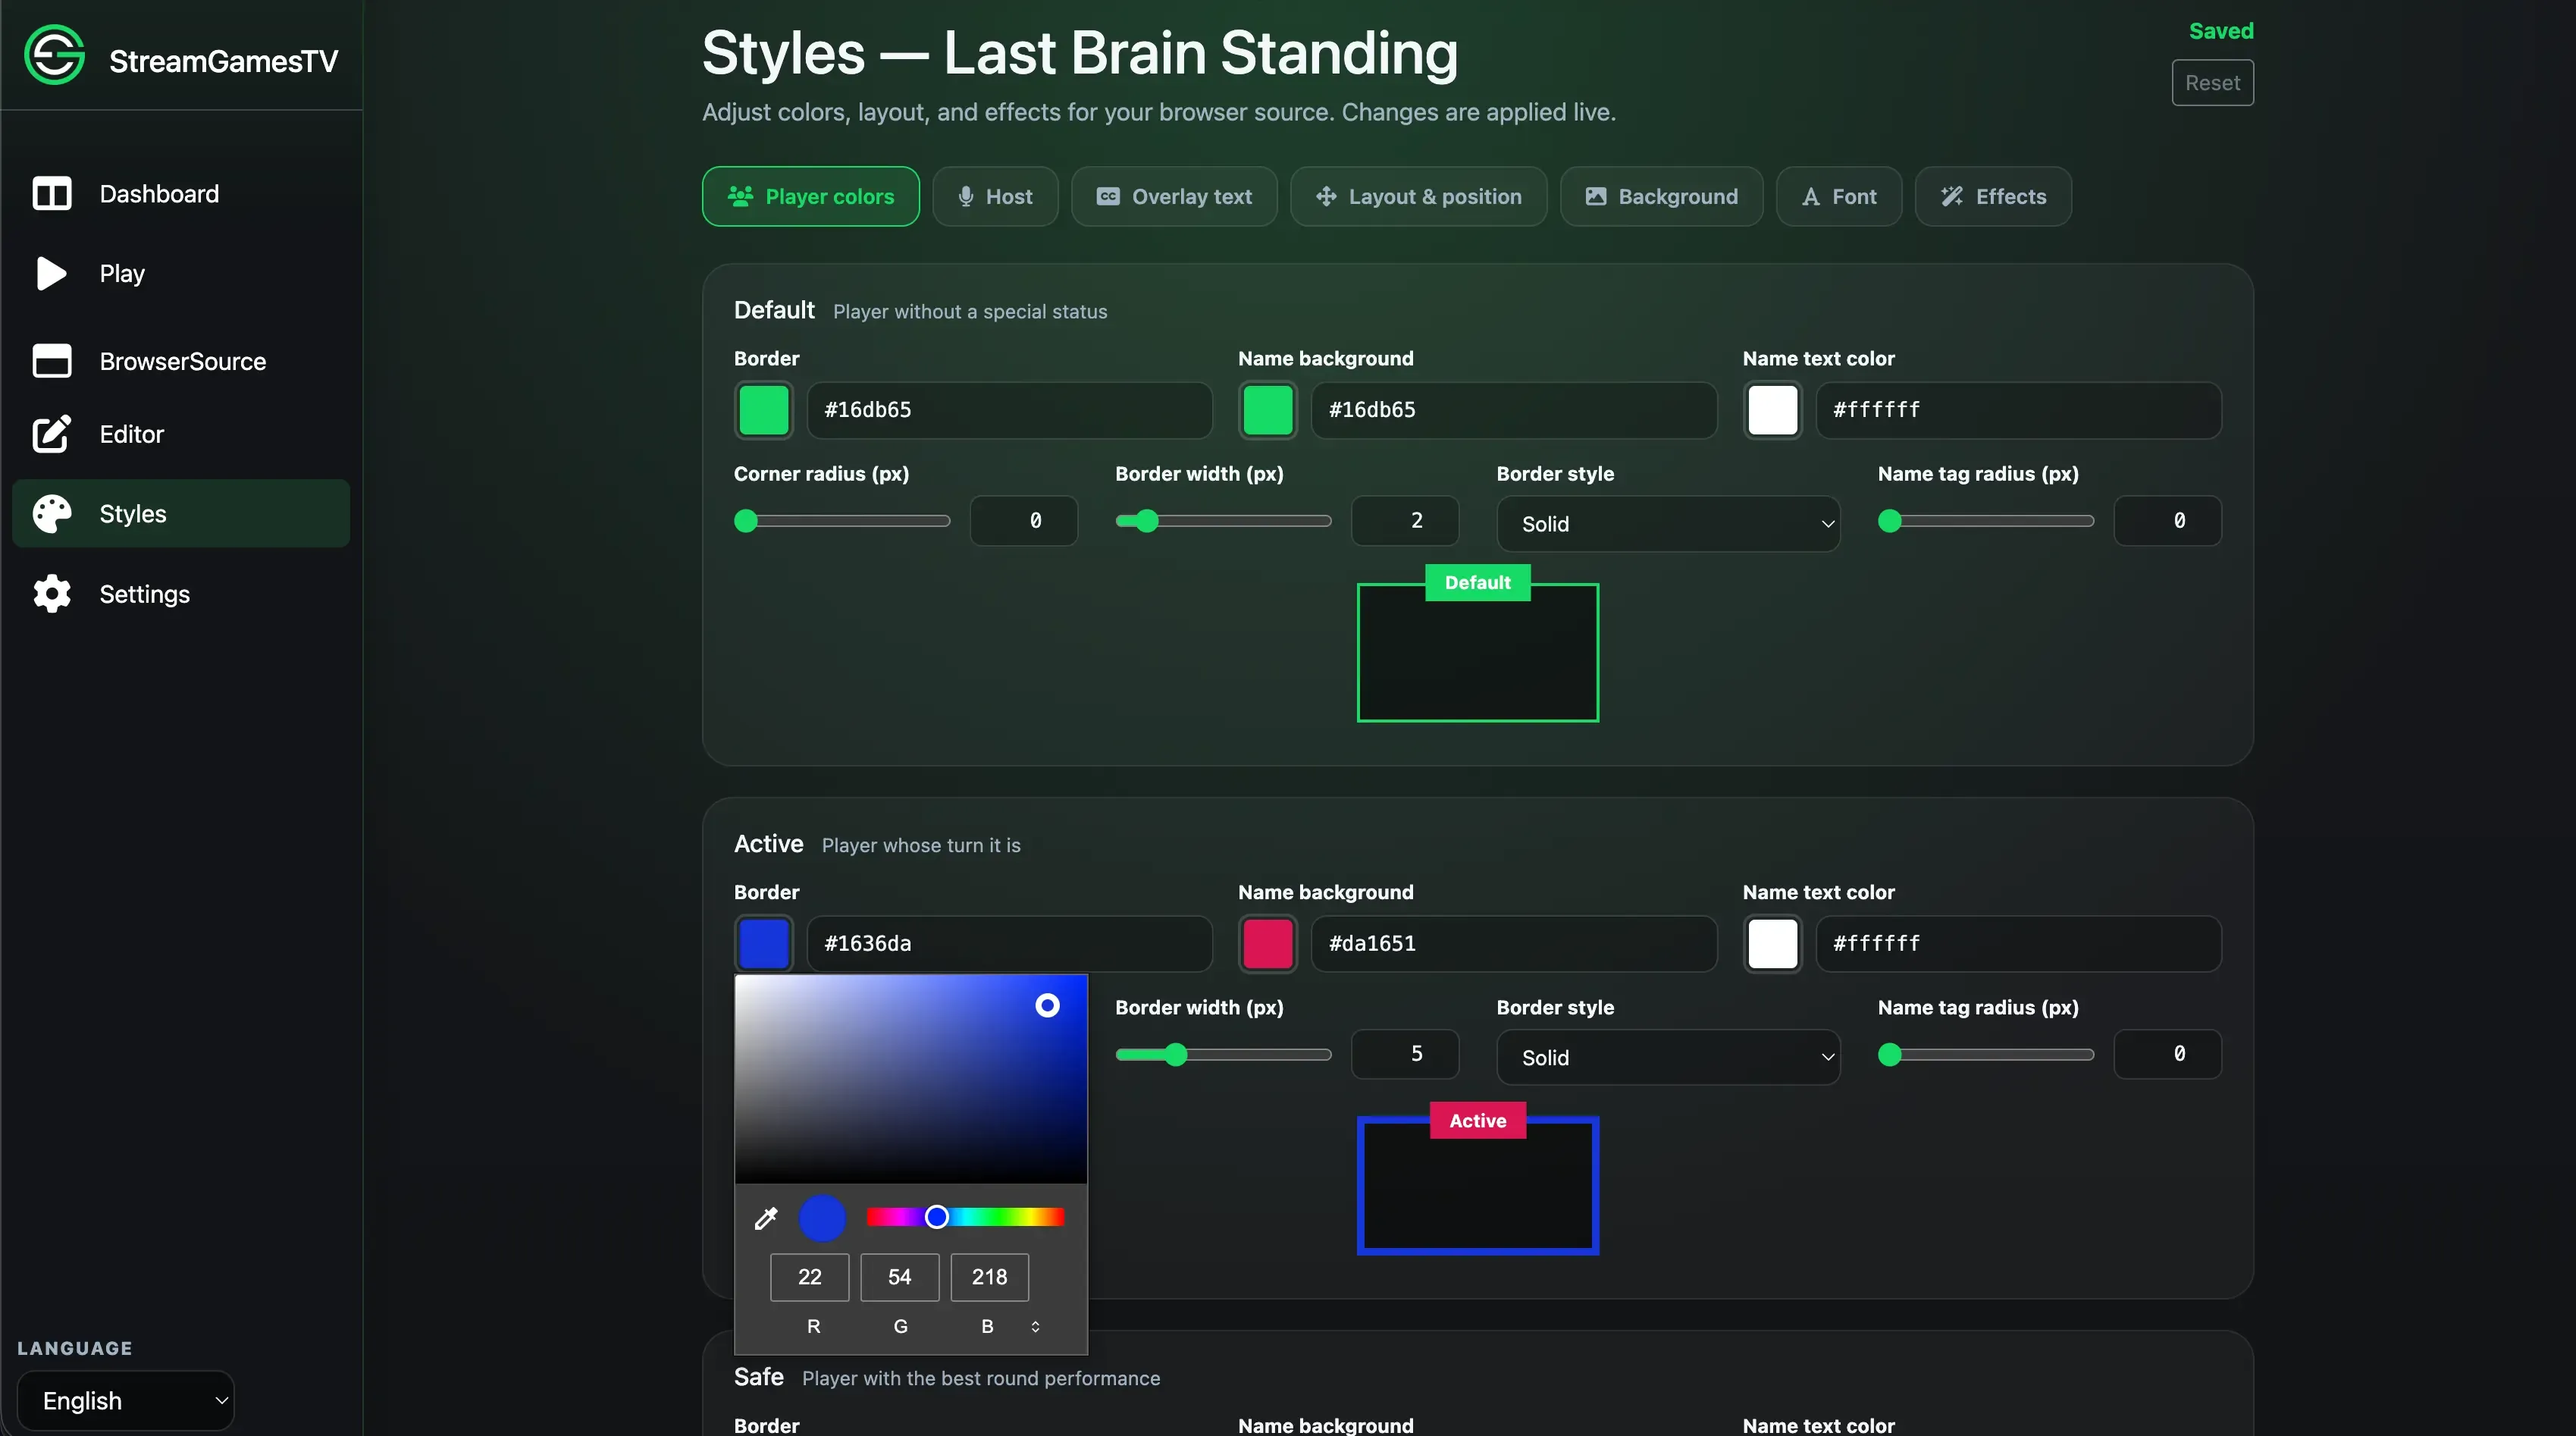Select the Styles palette icon
The height and width of the screenshot is (1436, 2576).
pos(51,513)
